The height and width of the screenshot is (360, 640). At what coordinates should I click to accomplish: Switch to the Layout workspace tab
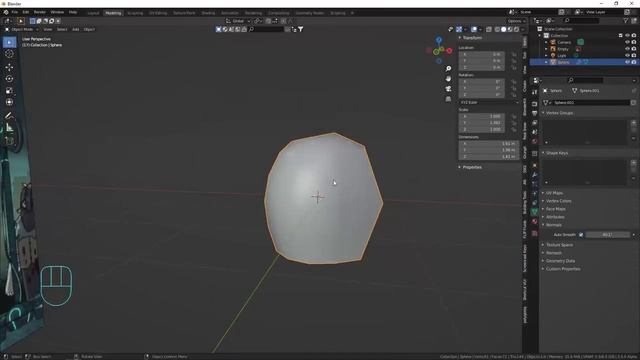[x=93, y=13]
